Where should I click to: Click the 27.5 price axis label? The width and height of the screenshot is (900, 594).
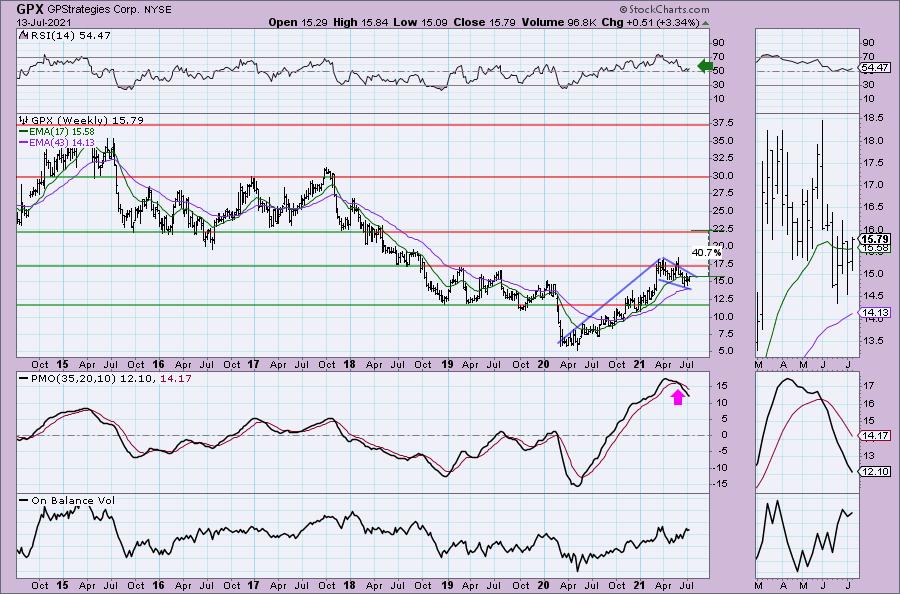722,193
